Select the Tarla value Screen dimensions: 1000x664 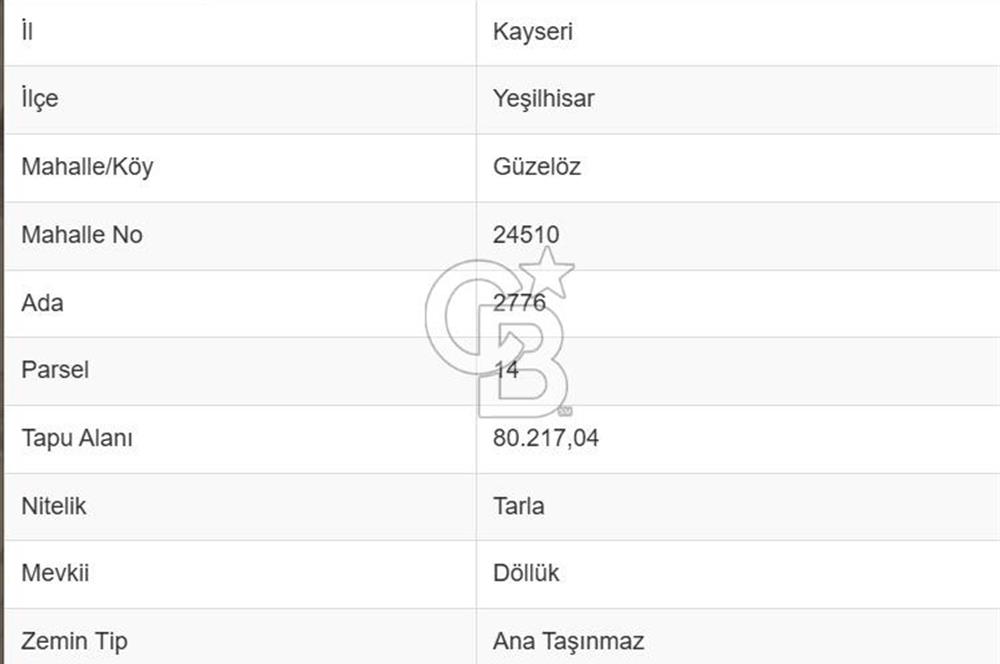coord(518,506)
